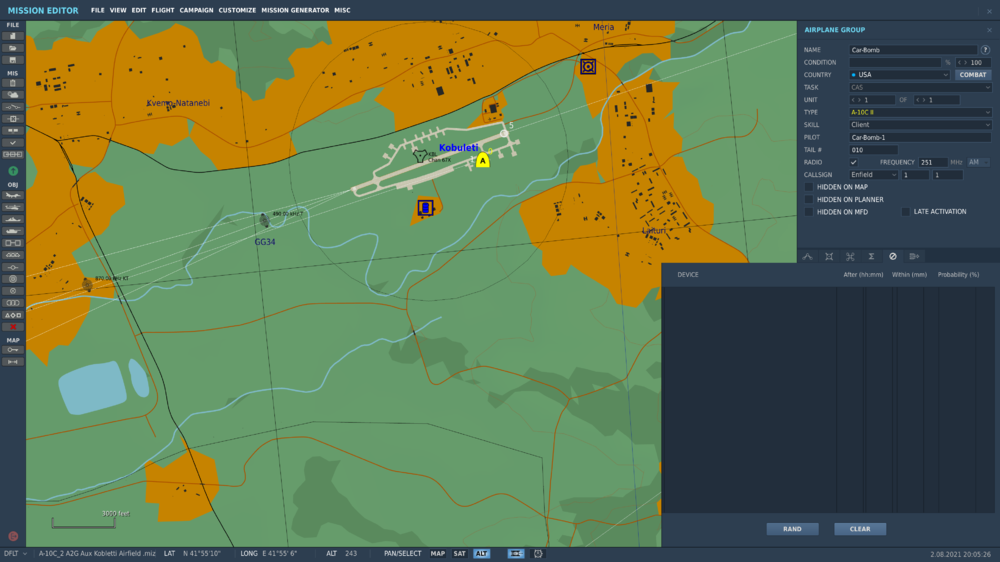Open the MISSION GENERATOR menu
1000x562 pixels.
pyautogui.click(x=295, y=10)
